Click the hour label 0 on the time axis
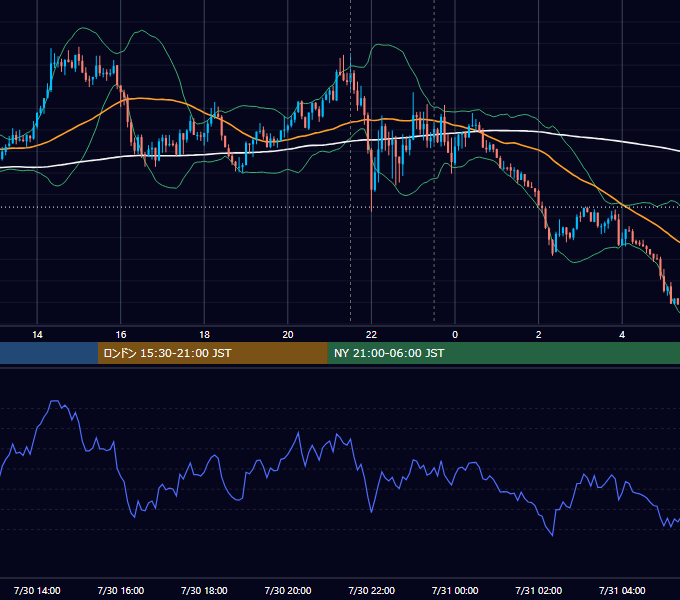The image size is (680, 600). coord(455,335)
